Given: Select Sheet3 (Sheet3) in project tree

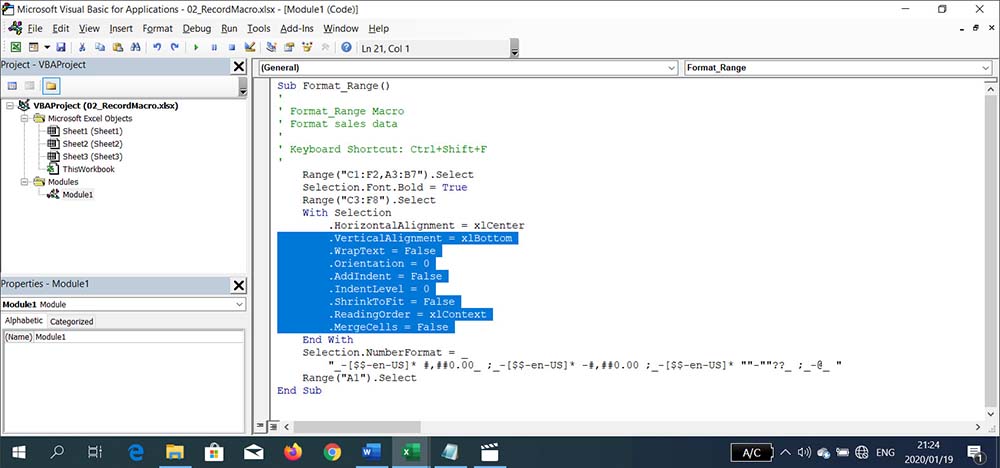Looking at the screenshot, I should click(x=92, y=157).
